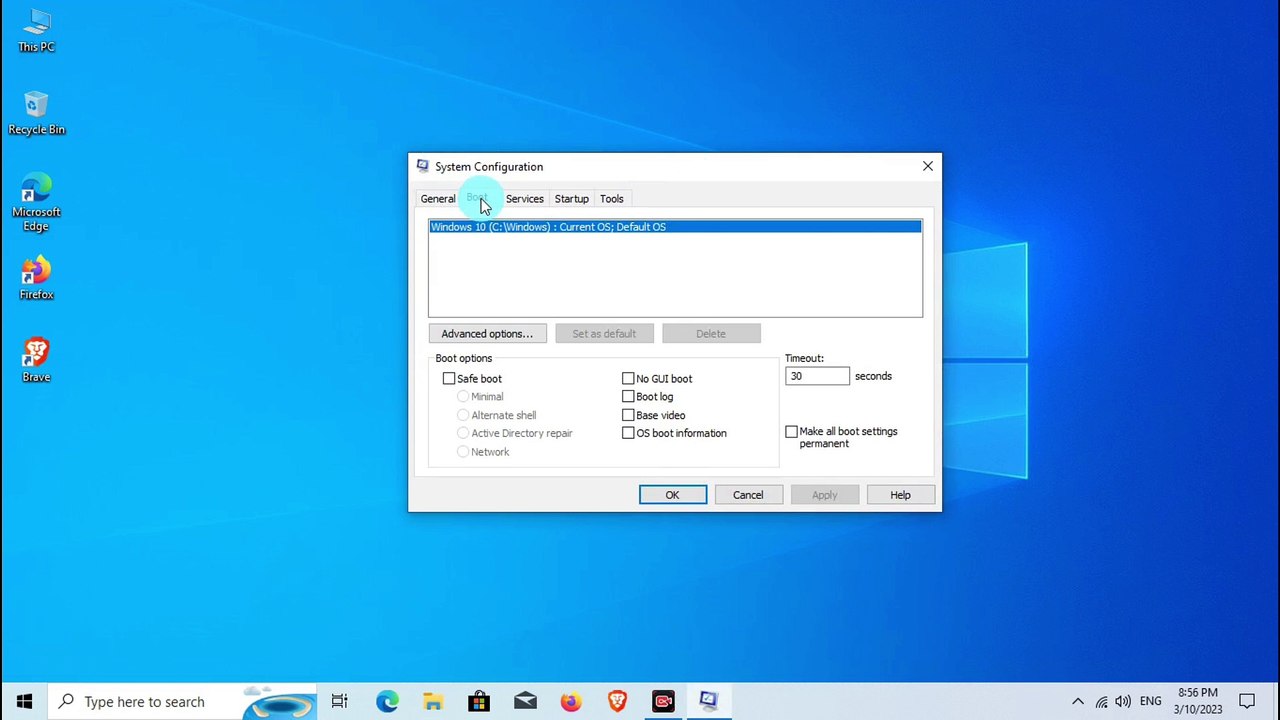The width and height of the screenshot is (1280, 720).
Task: Click the Apply button
Action: (824, 495)
